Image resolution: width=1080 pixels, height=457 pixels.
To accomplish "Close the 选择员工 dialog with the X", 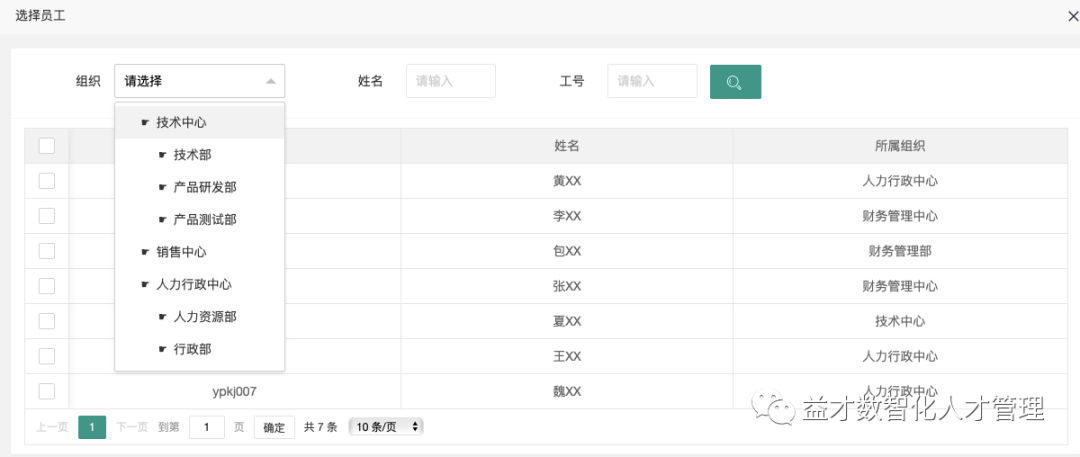I will point(1072,17).
